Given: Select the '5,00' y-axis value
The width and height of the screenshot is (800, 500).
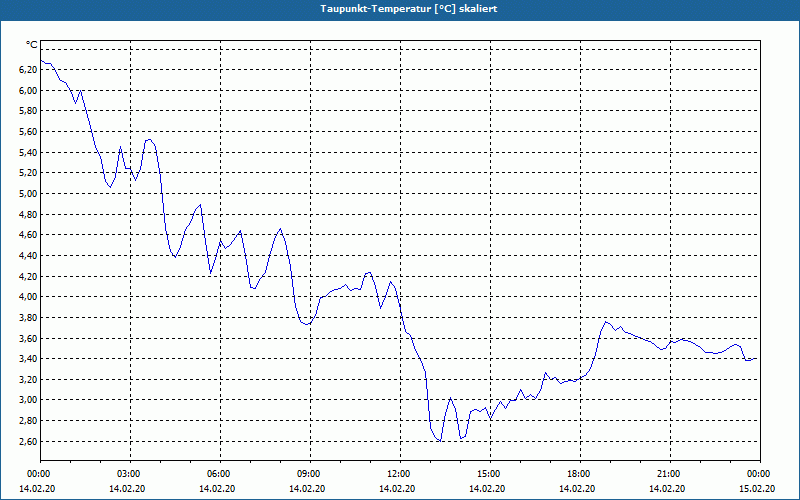Looking at the screenshot, I should click(29, 193).
